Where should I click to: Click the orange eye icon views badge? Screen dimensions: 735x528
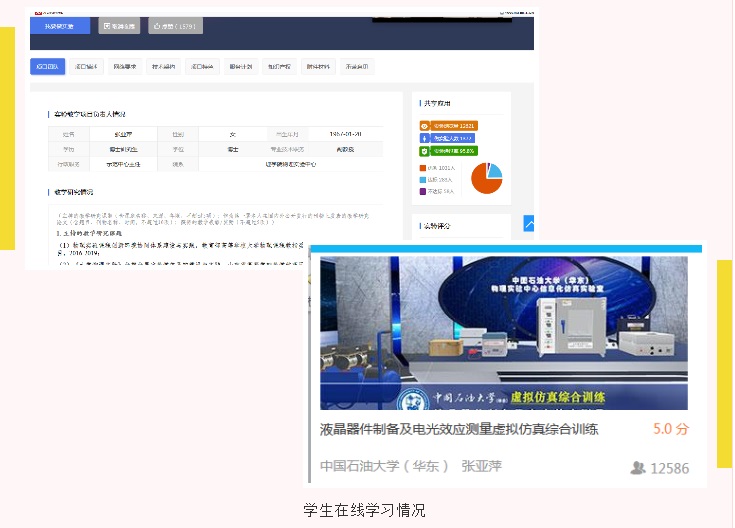(x=425, y=126)
